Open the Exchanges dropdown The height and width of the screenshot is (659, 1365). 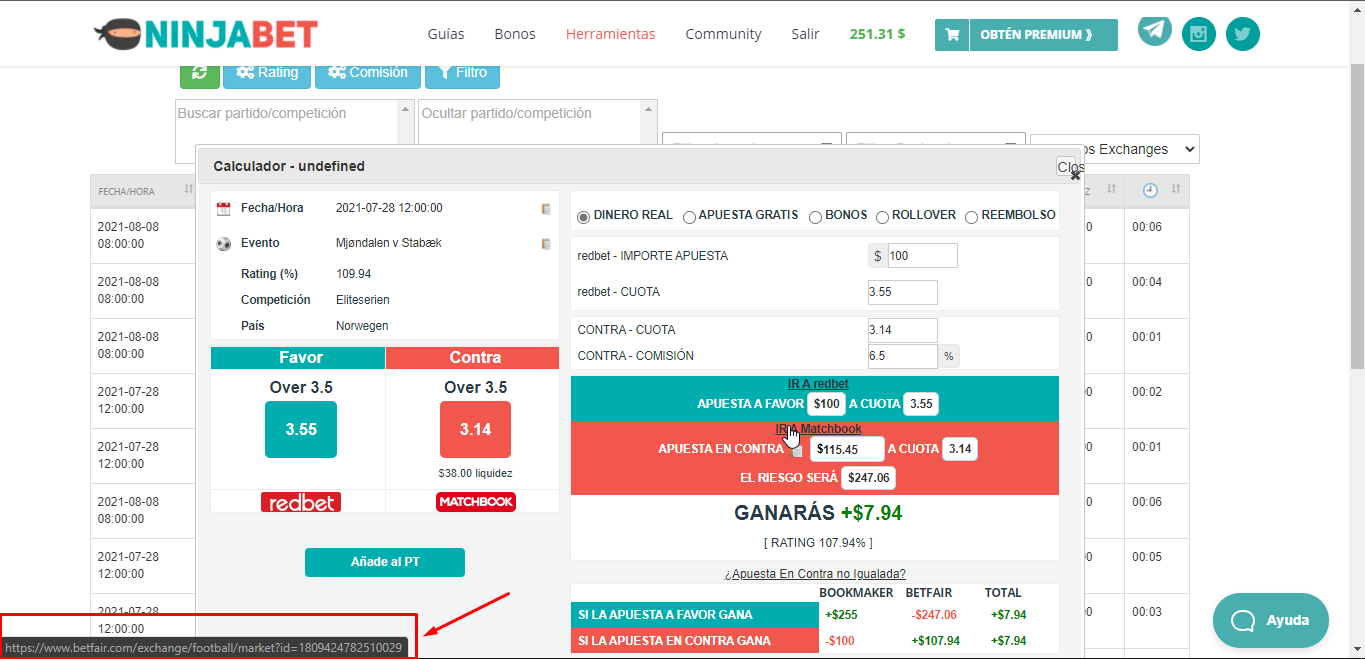click(x=1115, y=149)
